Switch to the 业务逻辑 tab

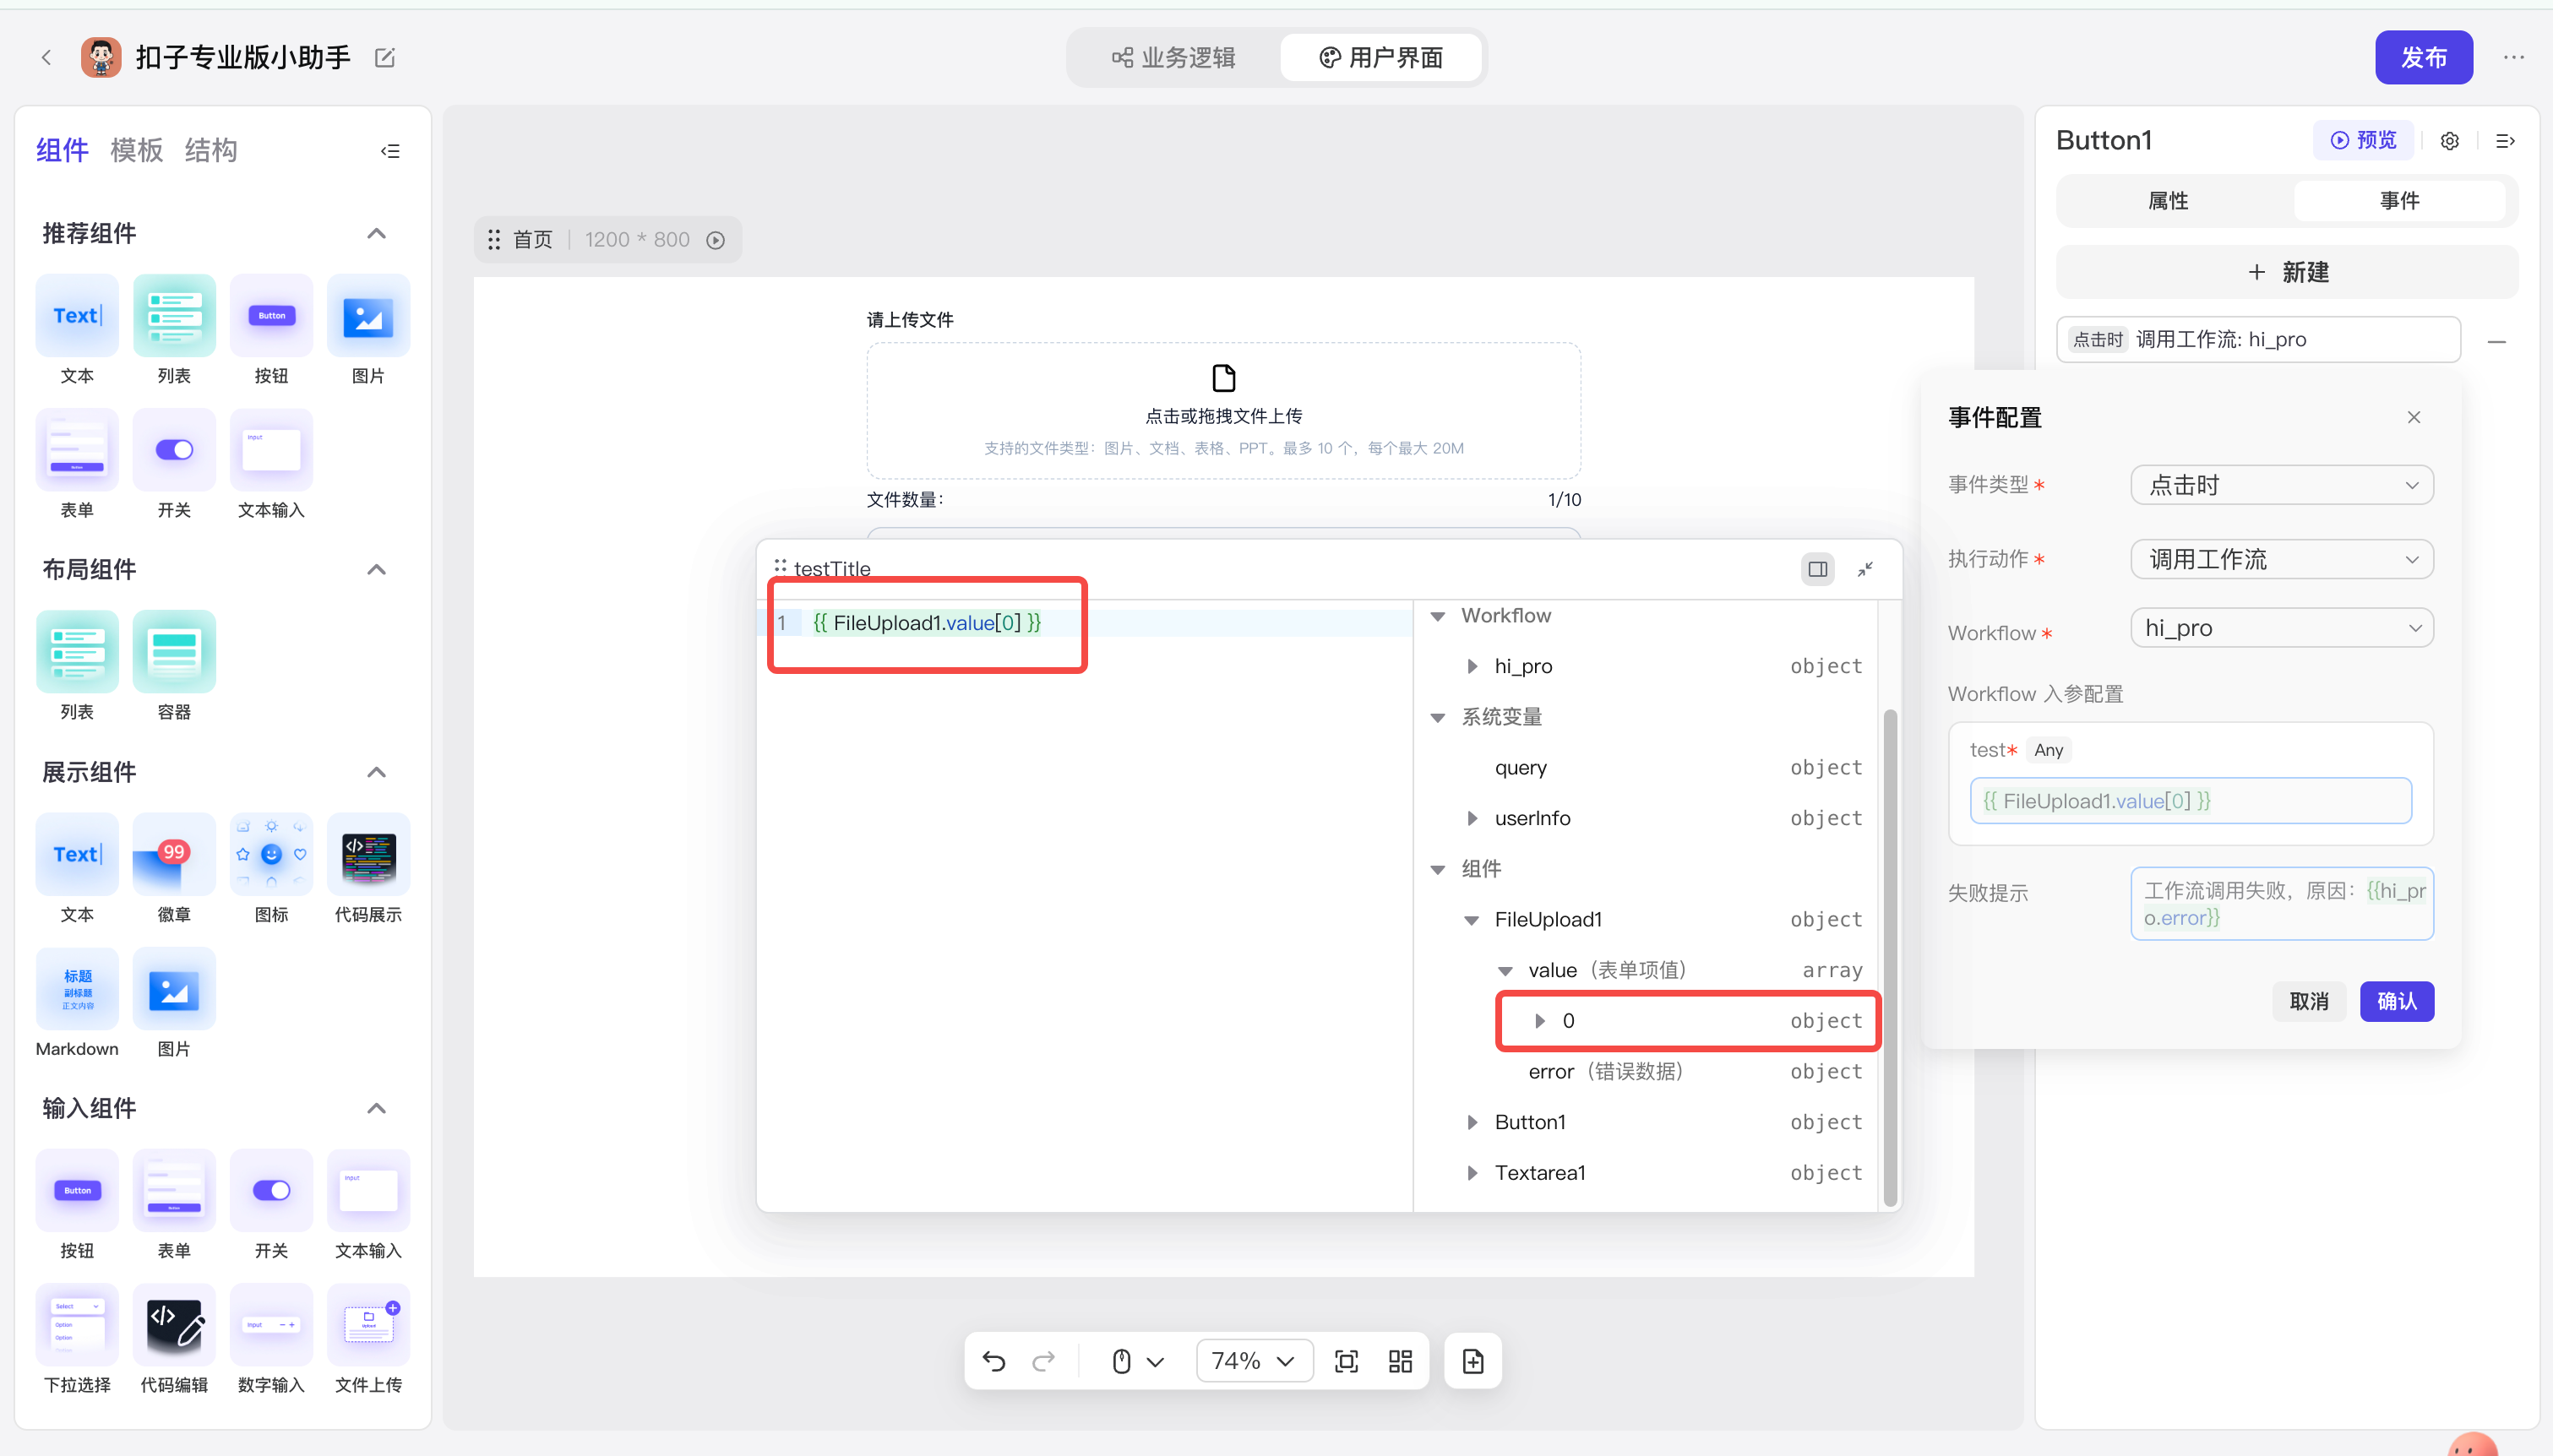pyautogui.click(x=1174, y=58)
